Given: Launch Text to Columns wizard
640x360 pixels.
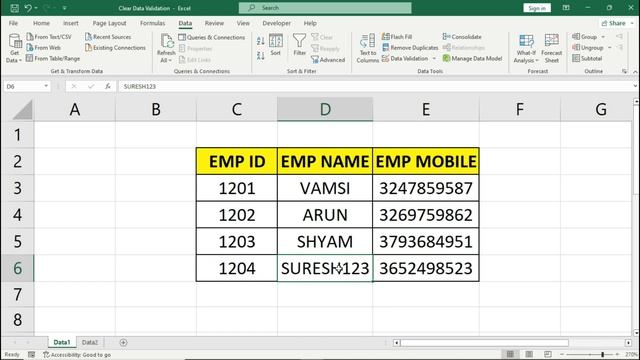Looking at the screenshot, I should pos(367,48).
